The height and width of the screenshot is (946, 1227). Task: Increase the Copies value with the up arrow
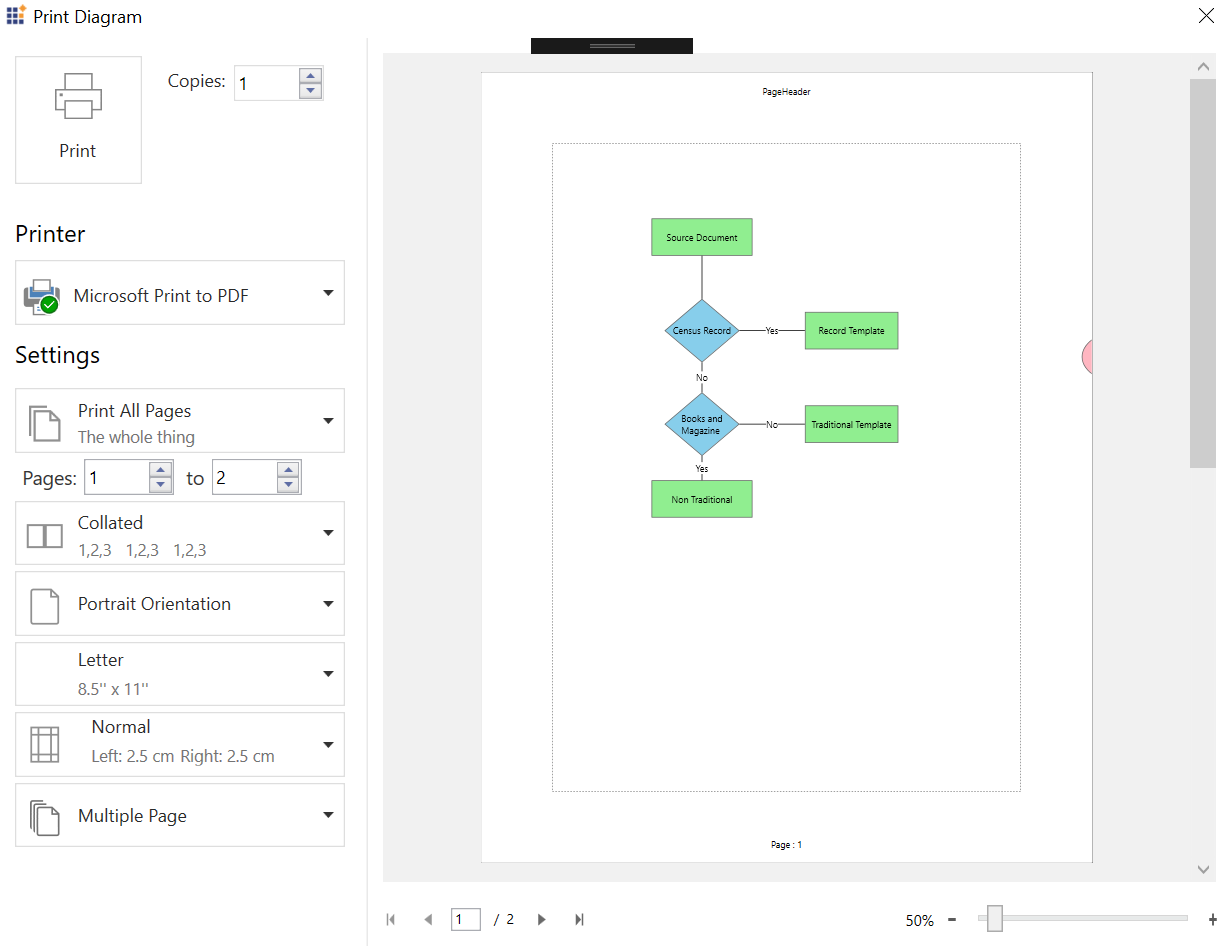(311, 76)
